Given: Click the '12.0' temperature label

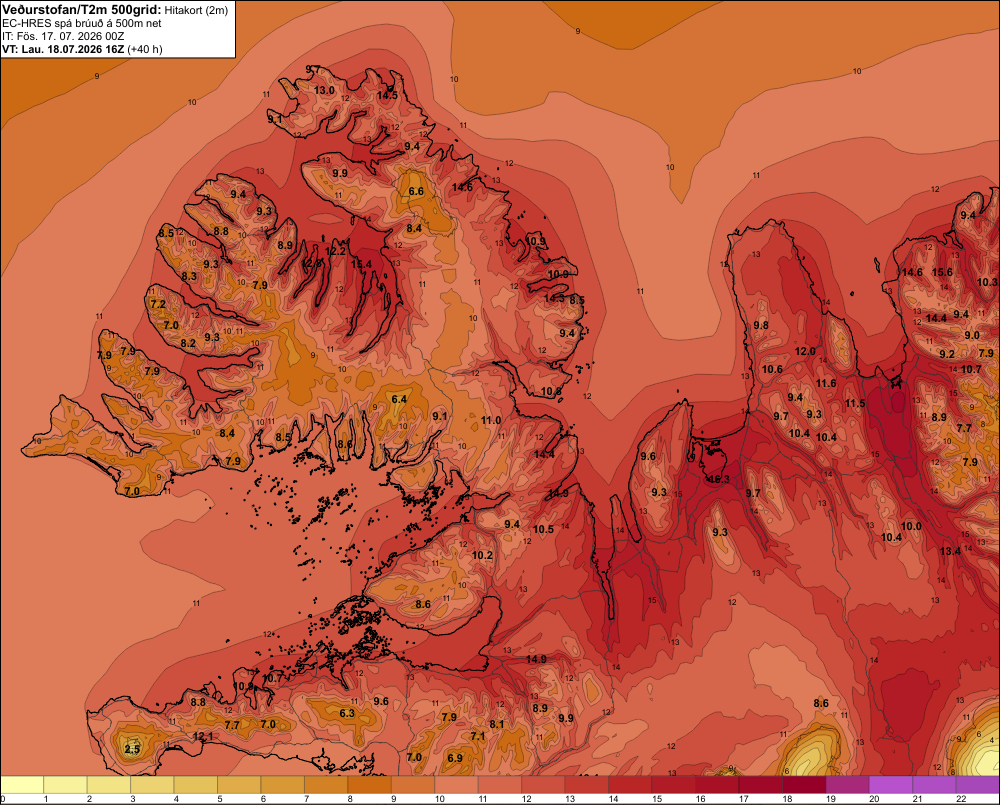Looking at the screenshot, I should click(805, 351).
